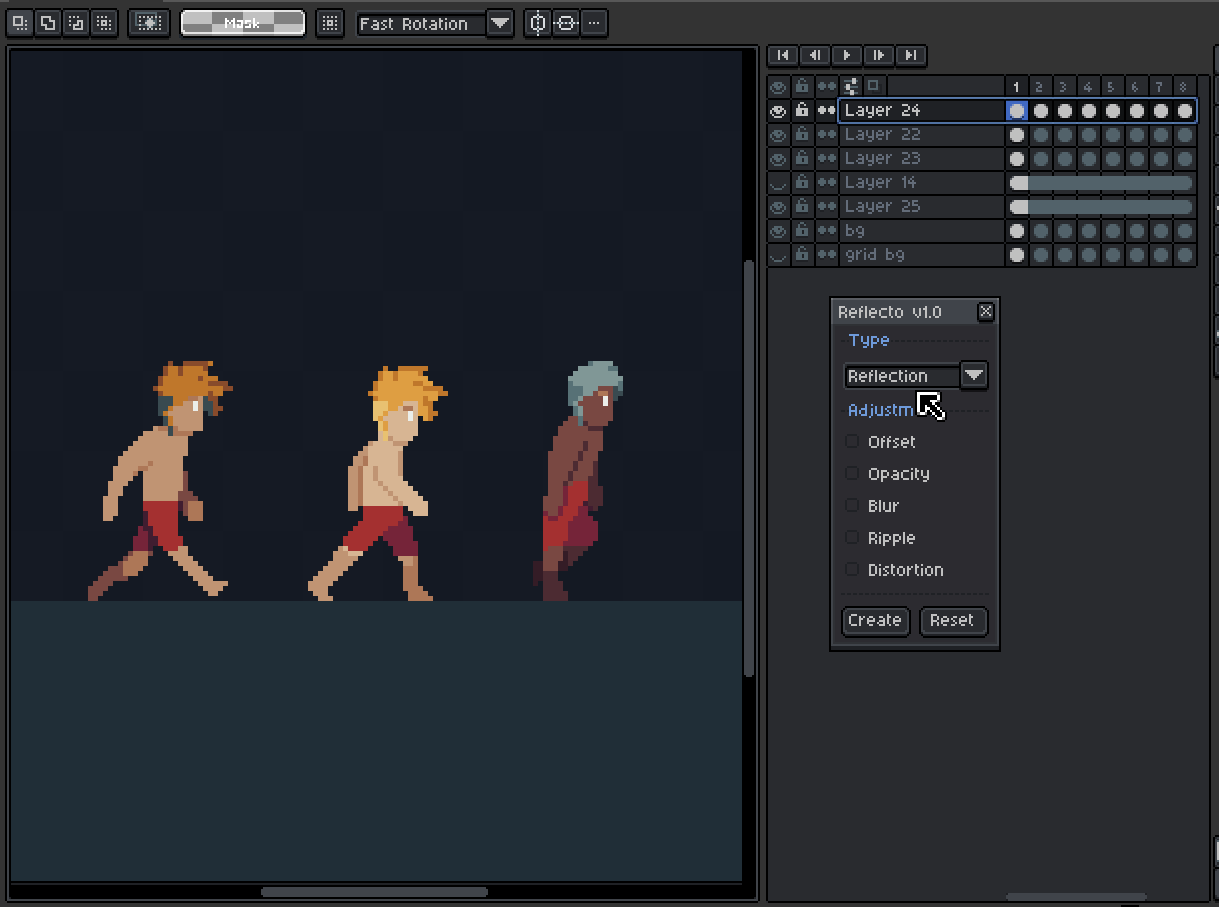Check the Ripple adjustment option
This screenshot has height=907, width=1219.
pyautogui.click(x=852, y=538)
